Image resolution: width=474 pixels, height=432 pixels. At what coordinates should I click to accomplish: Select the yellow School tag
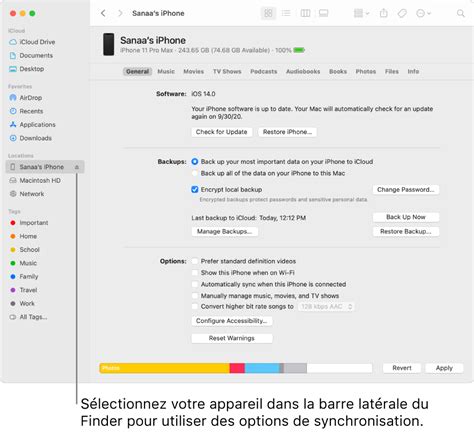(25, 249)
